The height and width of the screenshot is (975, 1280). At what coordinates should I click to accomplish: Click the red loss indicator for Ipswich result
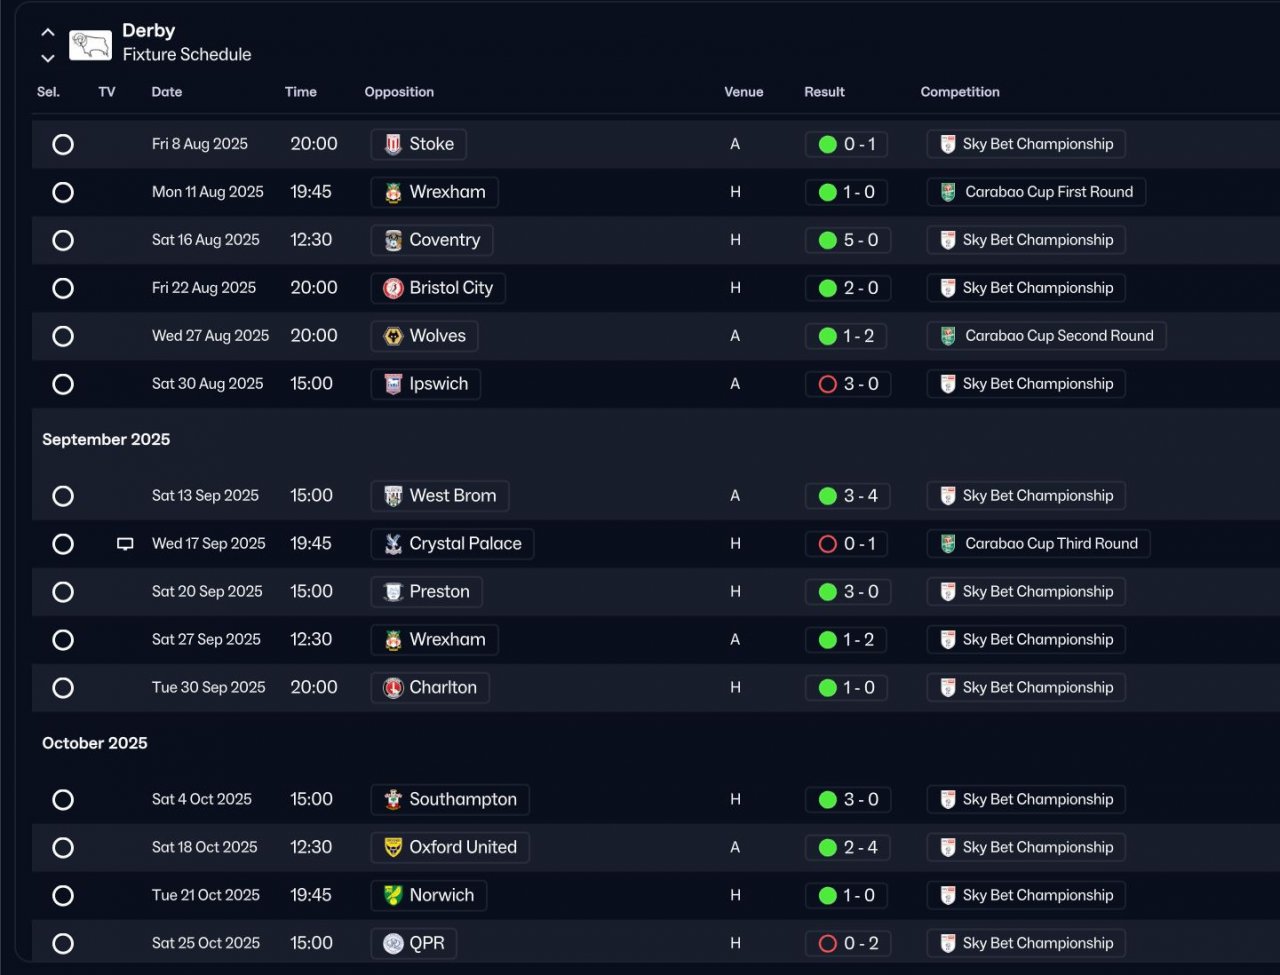pos(827,384)
